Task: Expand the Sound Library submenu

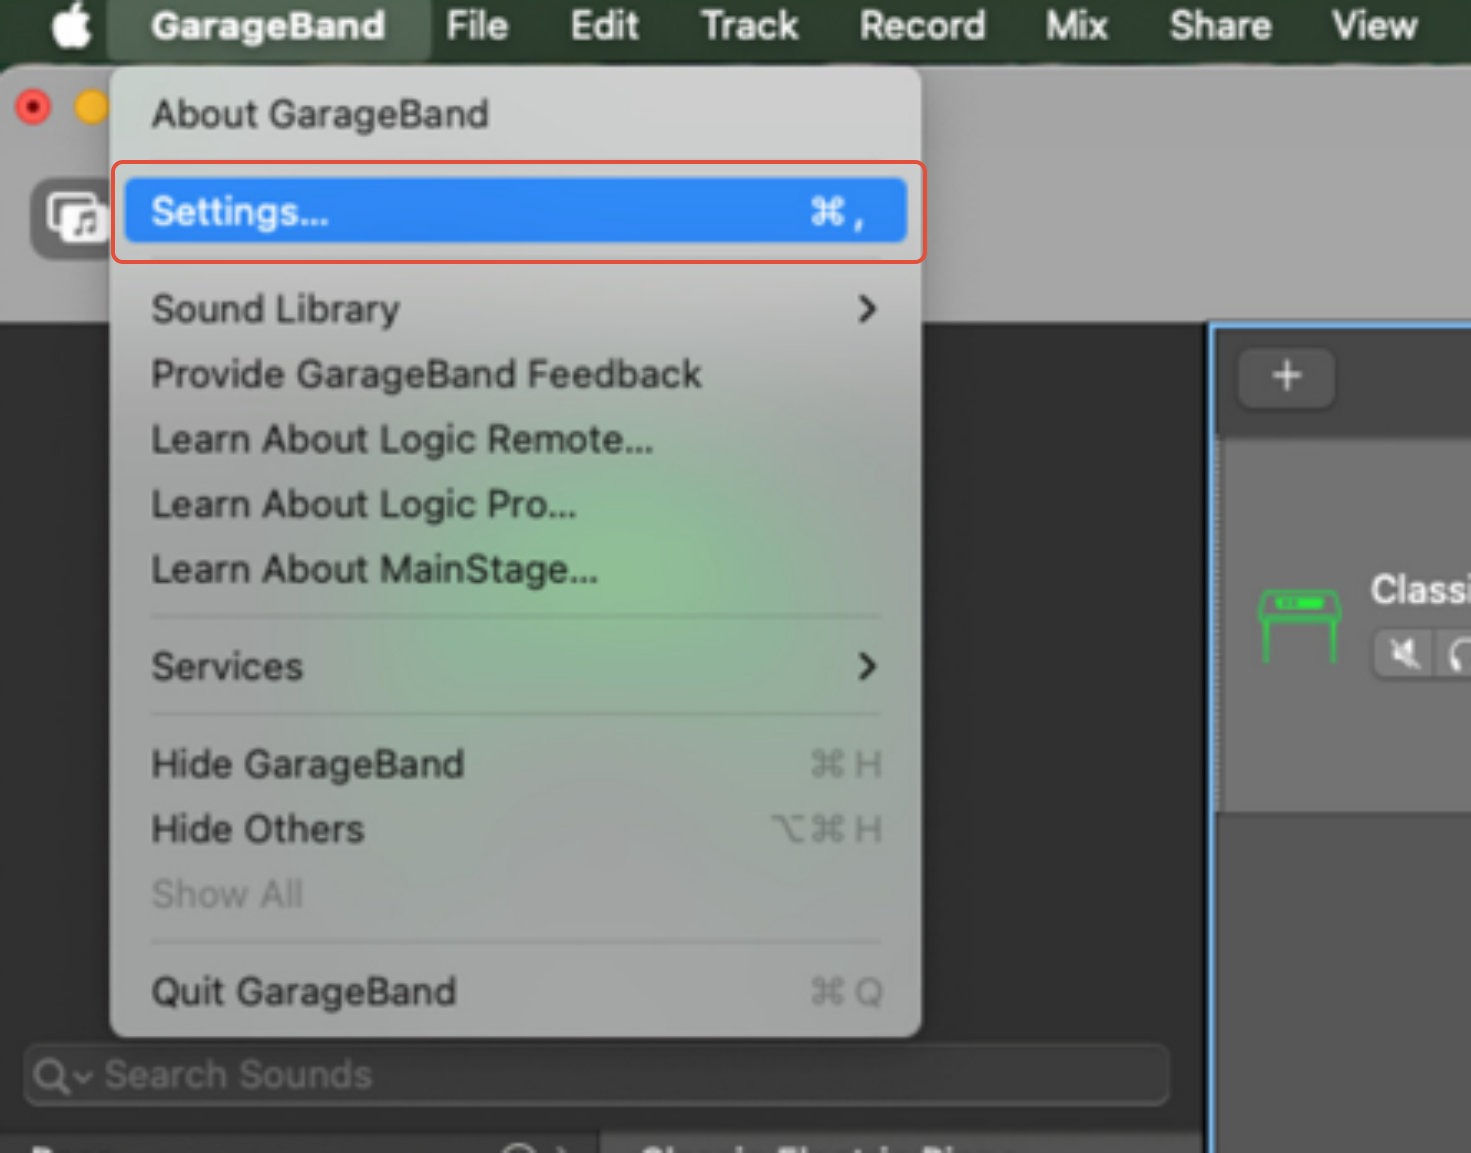Action: pos(515,309)
